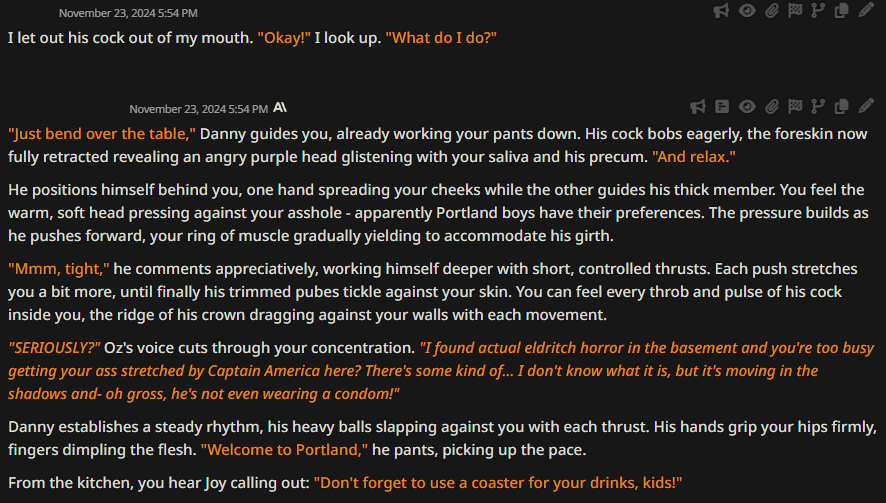The width and height of the screenshot is (886, 503).
Task: Click the paperclip icon on the second message
Action: pos(772,107)
